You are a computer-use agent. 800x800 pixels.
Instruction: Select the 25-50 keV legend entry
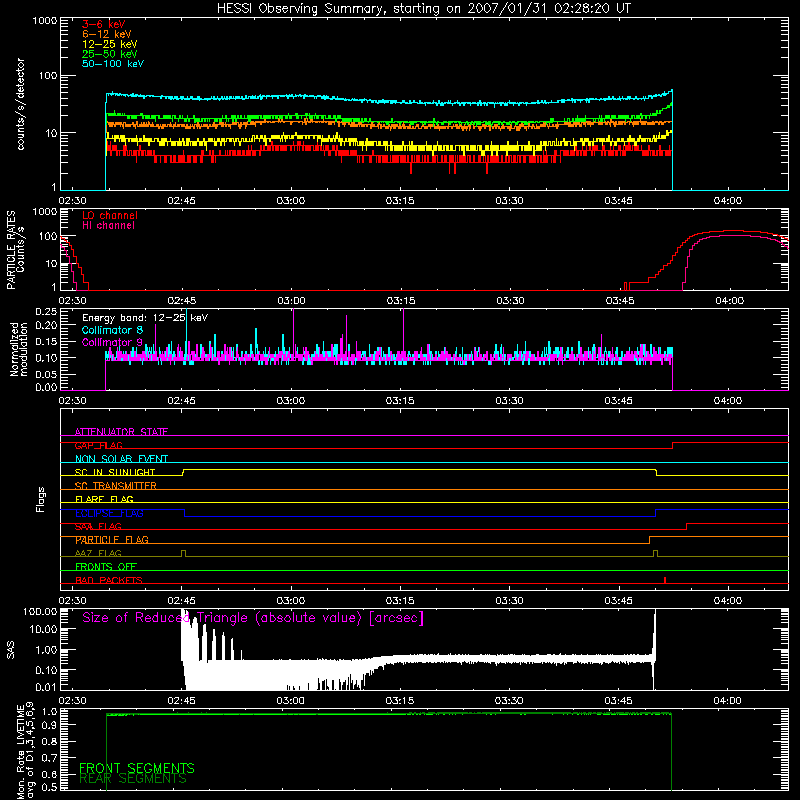click(110, 54)
